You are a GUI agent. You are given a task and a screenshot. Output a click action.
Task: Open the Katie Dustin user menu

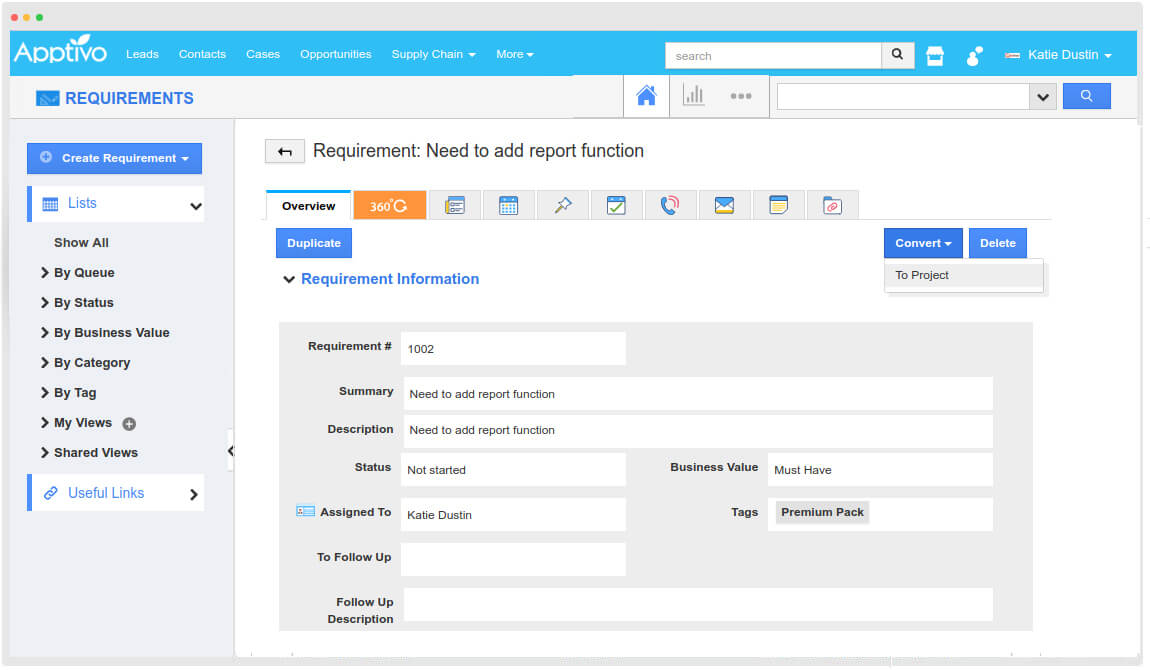click(1062, 55)
